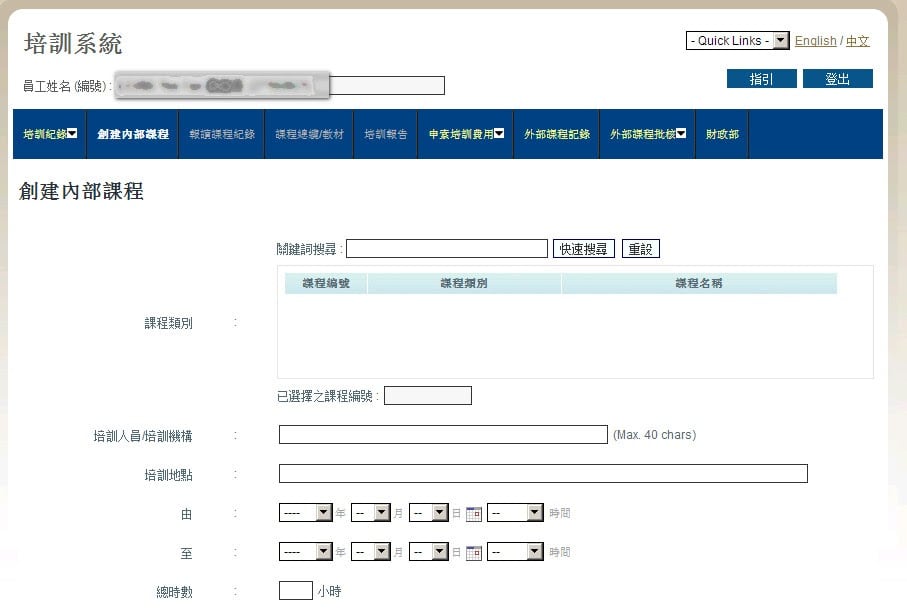Go to the 創建內部課程 tab
907x614 pixels.
tap(133, 134)
